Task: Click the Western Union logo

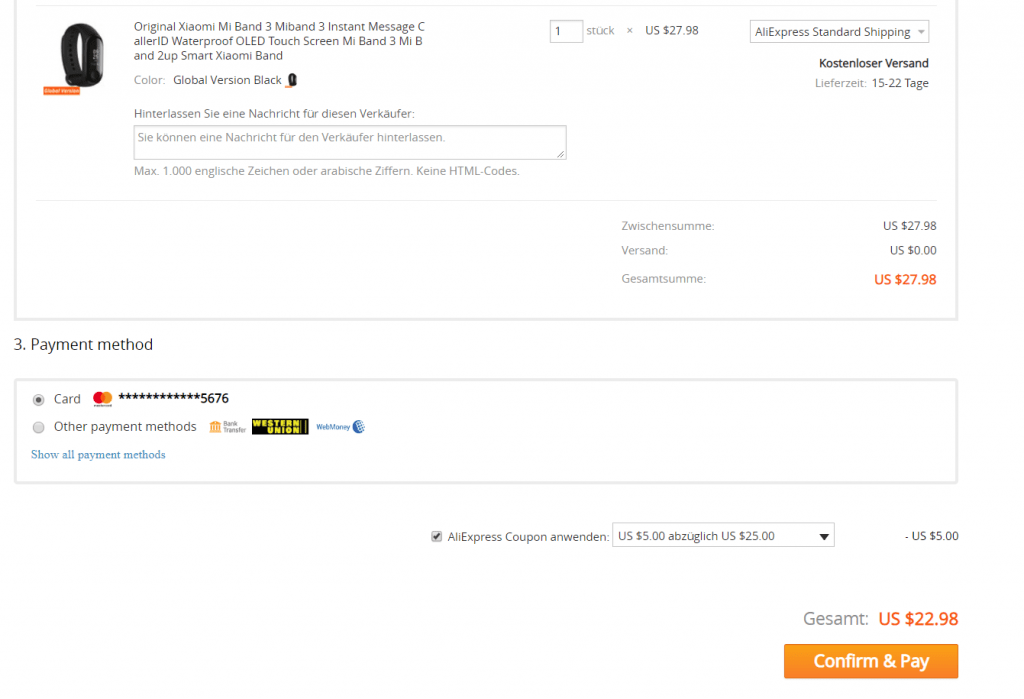Action: click(x=280, y=427)
